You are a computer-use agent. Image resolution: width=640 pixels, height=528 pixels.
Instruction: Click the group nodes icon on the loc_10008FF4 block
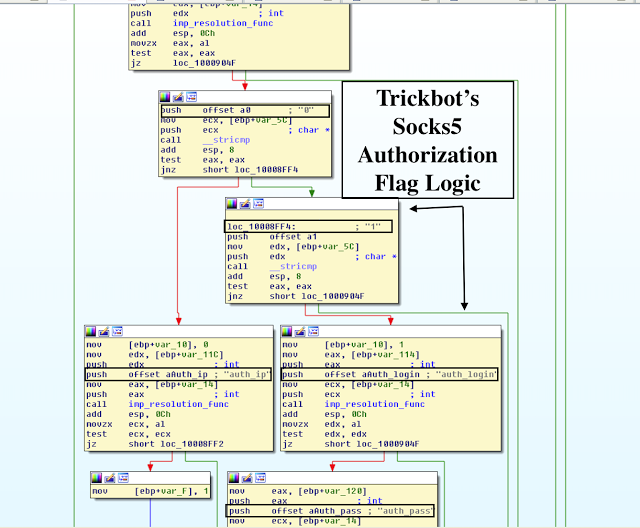(x=257, y=203)
